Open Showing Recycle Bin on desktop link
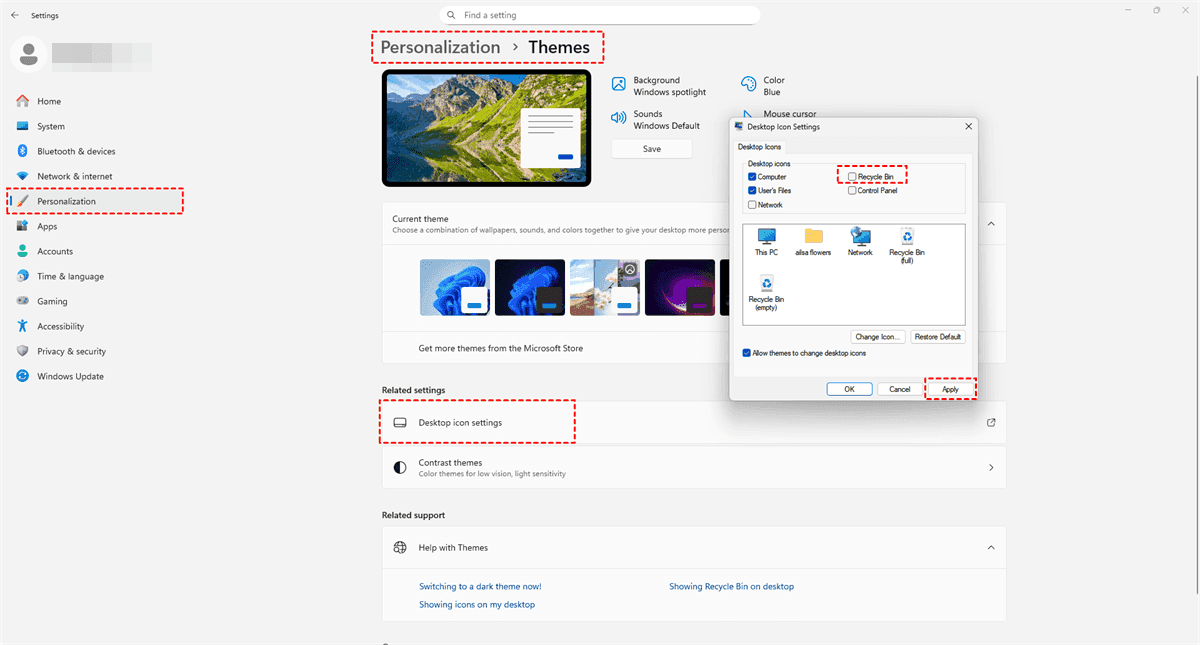 [x=731, y=587]
